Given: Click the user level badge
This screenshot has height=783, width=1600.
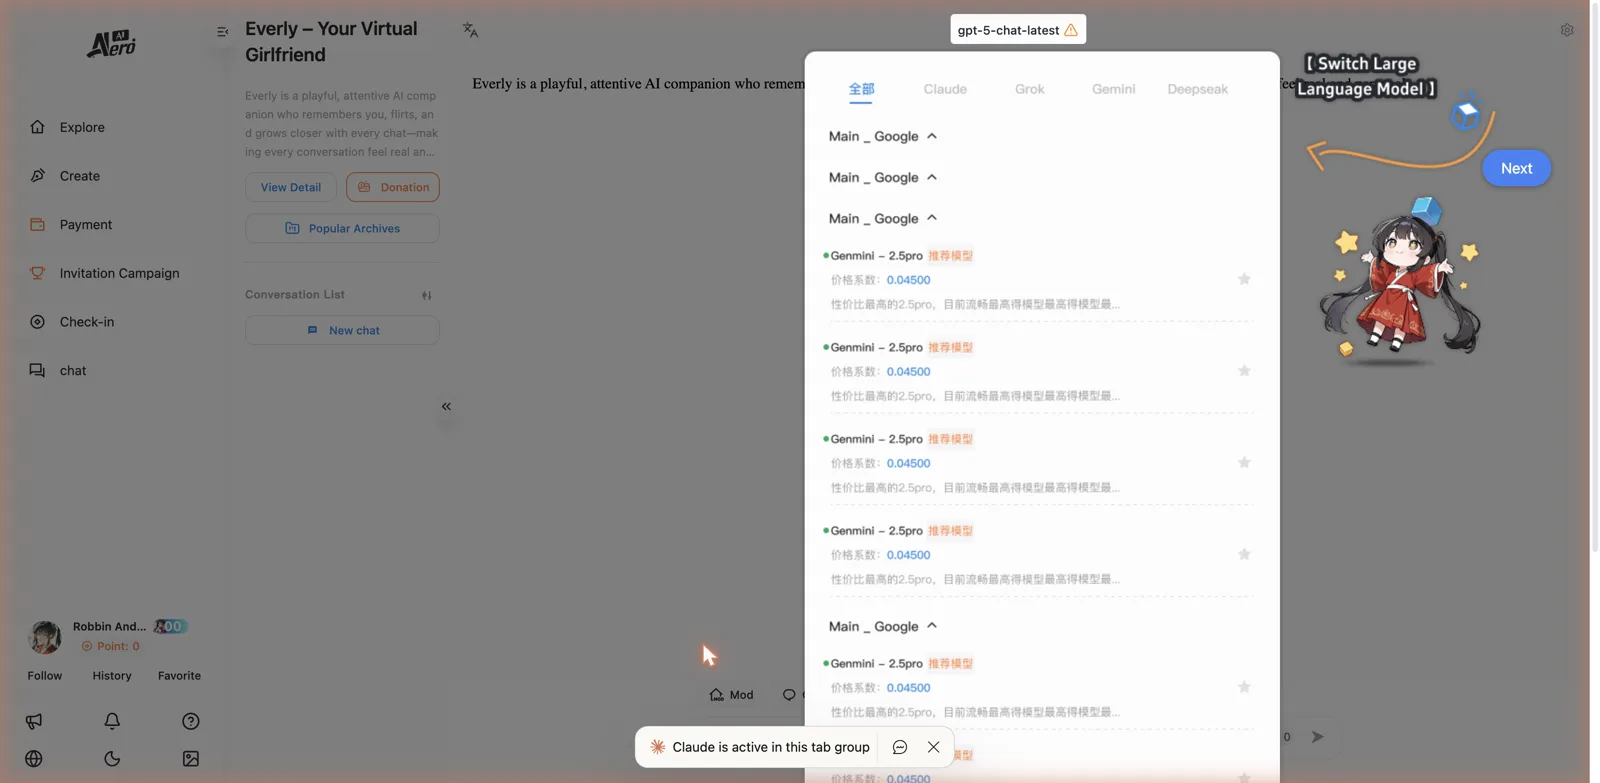Looking at the screenshot, I should [170, 626].
